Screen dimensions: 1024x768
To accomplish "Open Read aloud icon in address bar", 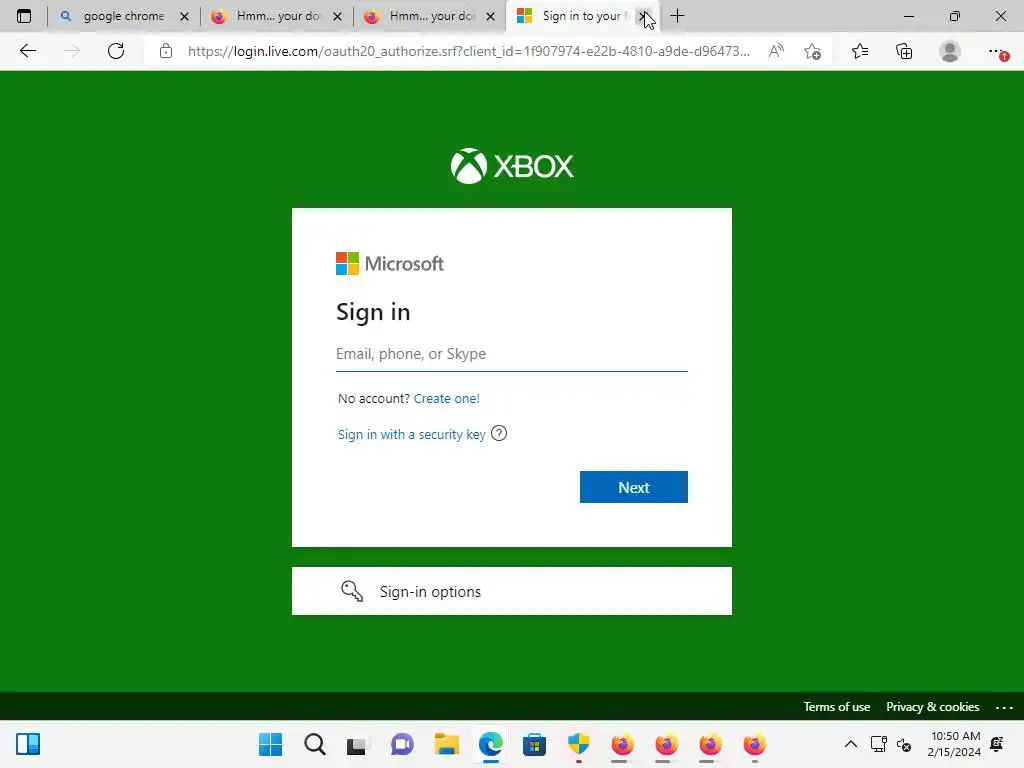I will point(776,51).
